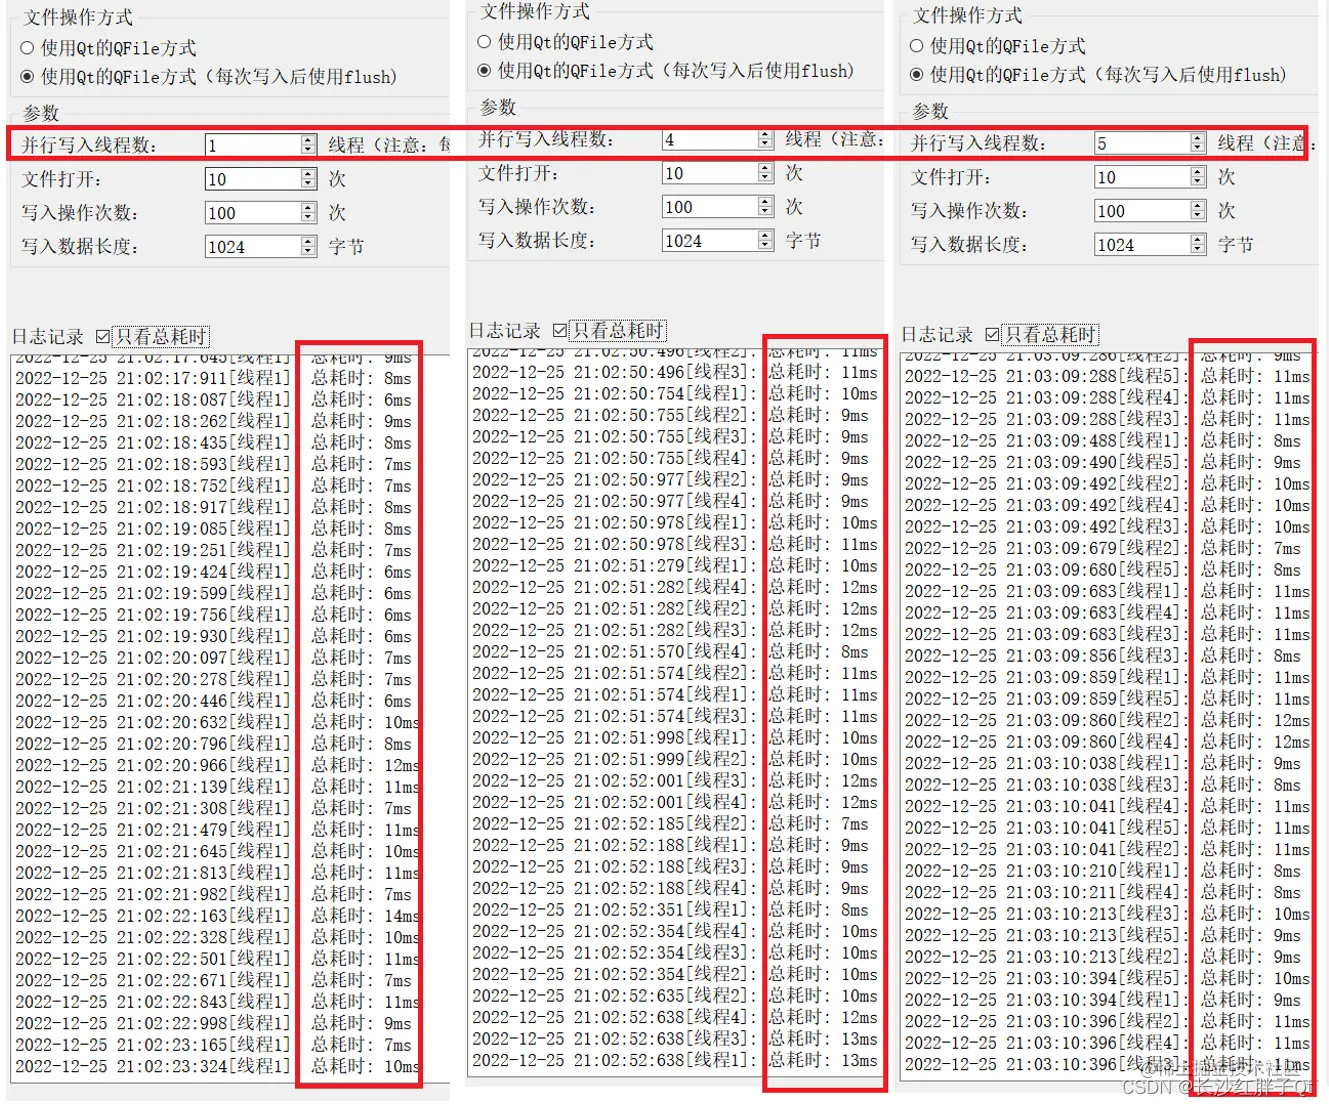
Task: Select log row 21:02:50:754[线程1]
Action: 674,394
